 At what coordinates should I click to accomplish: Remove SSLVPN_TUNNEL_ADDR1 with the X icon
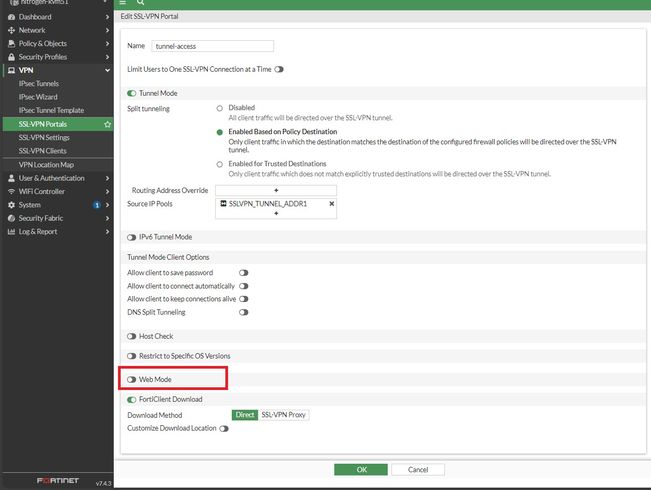click(x=331, y=203)
